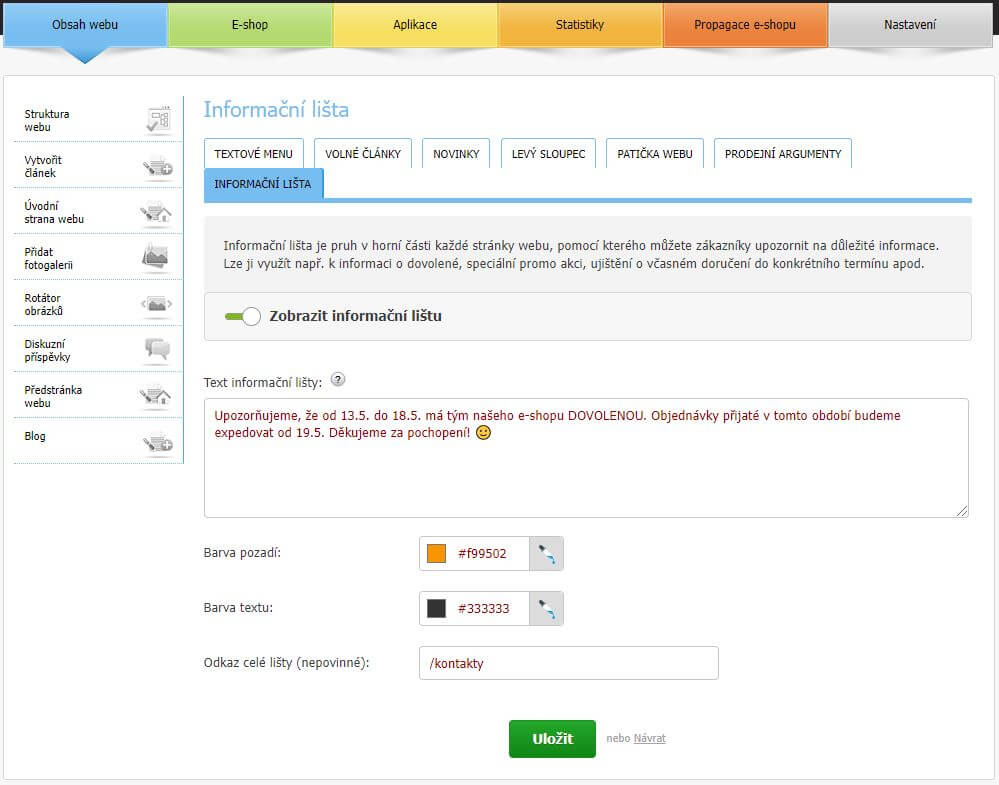Open the Obsah webu main tab
This screenshot has height=785, width=999.
[x=85, y=25]
